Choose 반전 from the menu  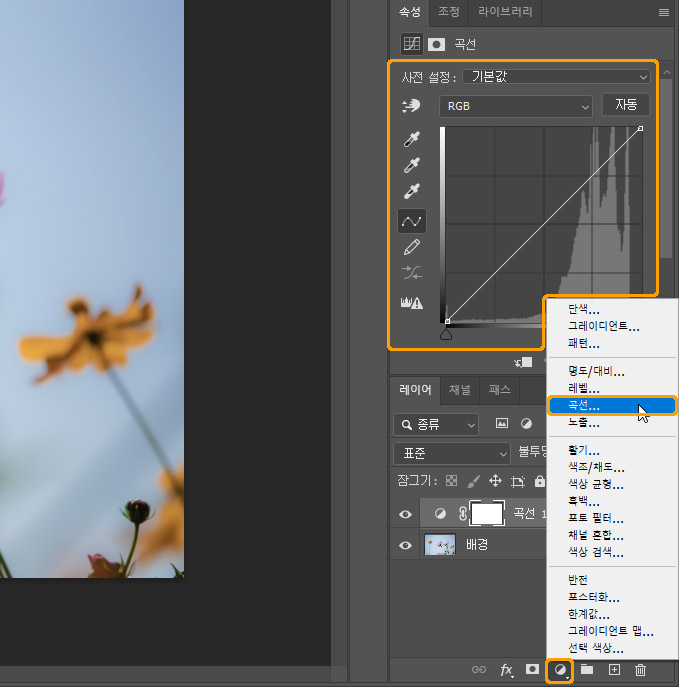pyautogui.click(x=612, y=580)
